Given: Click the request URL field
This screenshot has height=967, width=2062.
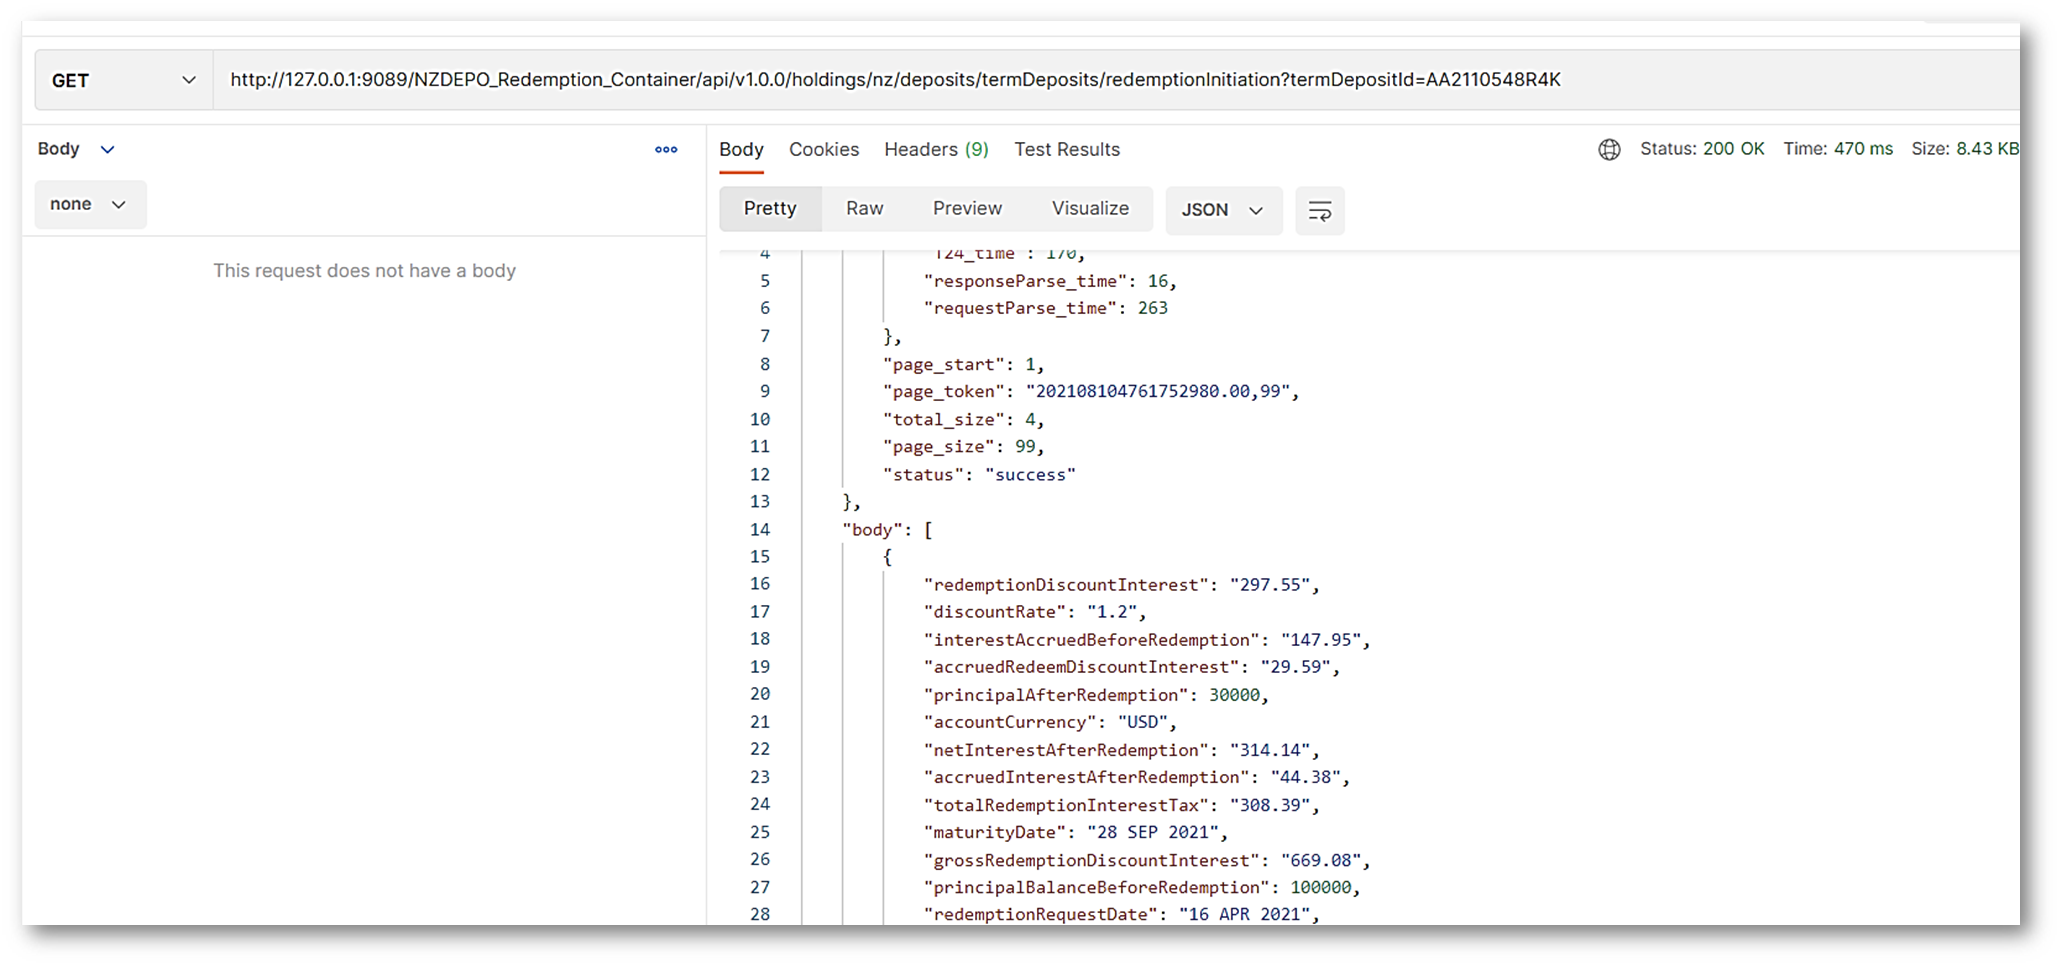Looking at the screenshot, I should 1100,80.
